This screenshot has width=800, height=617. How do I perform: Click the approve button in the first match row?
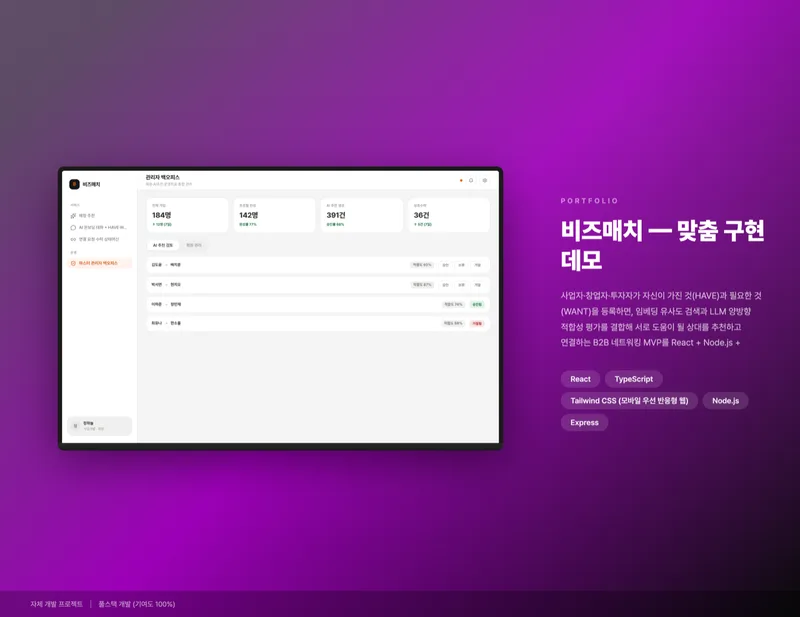[445, 265]
